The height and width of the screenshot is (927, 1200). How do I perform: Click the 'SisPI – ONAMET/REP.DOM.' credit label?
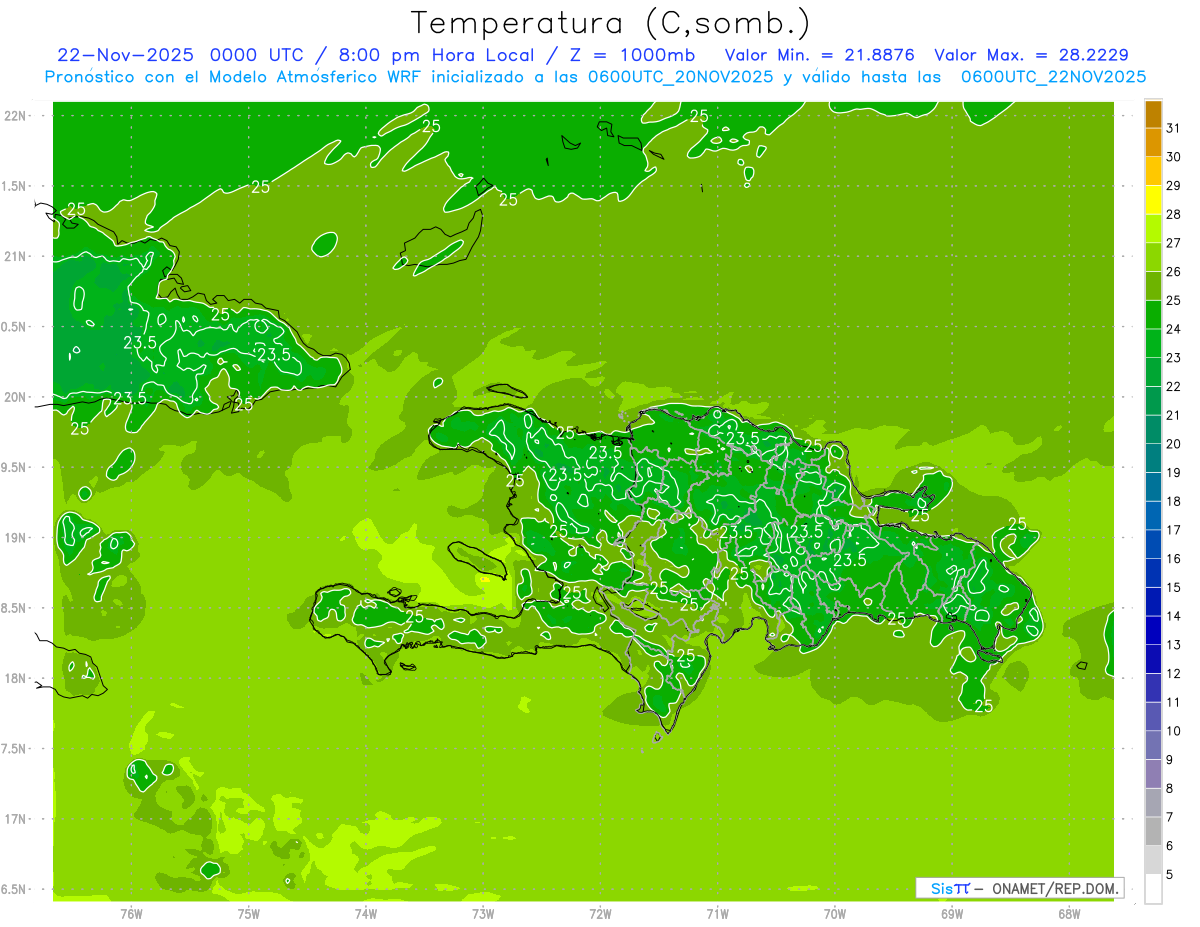1019,888
